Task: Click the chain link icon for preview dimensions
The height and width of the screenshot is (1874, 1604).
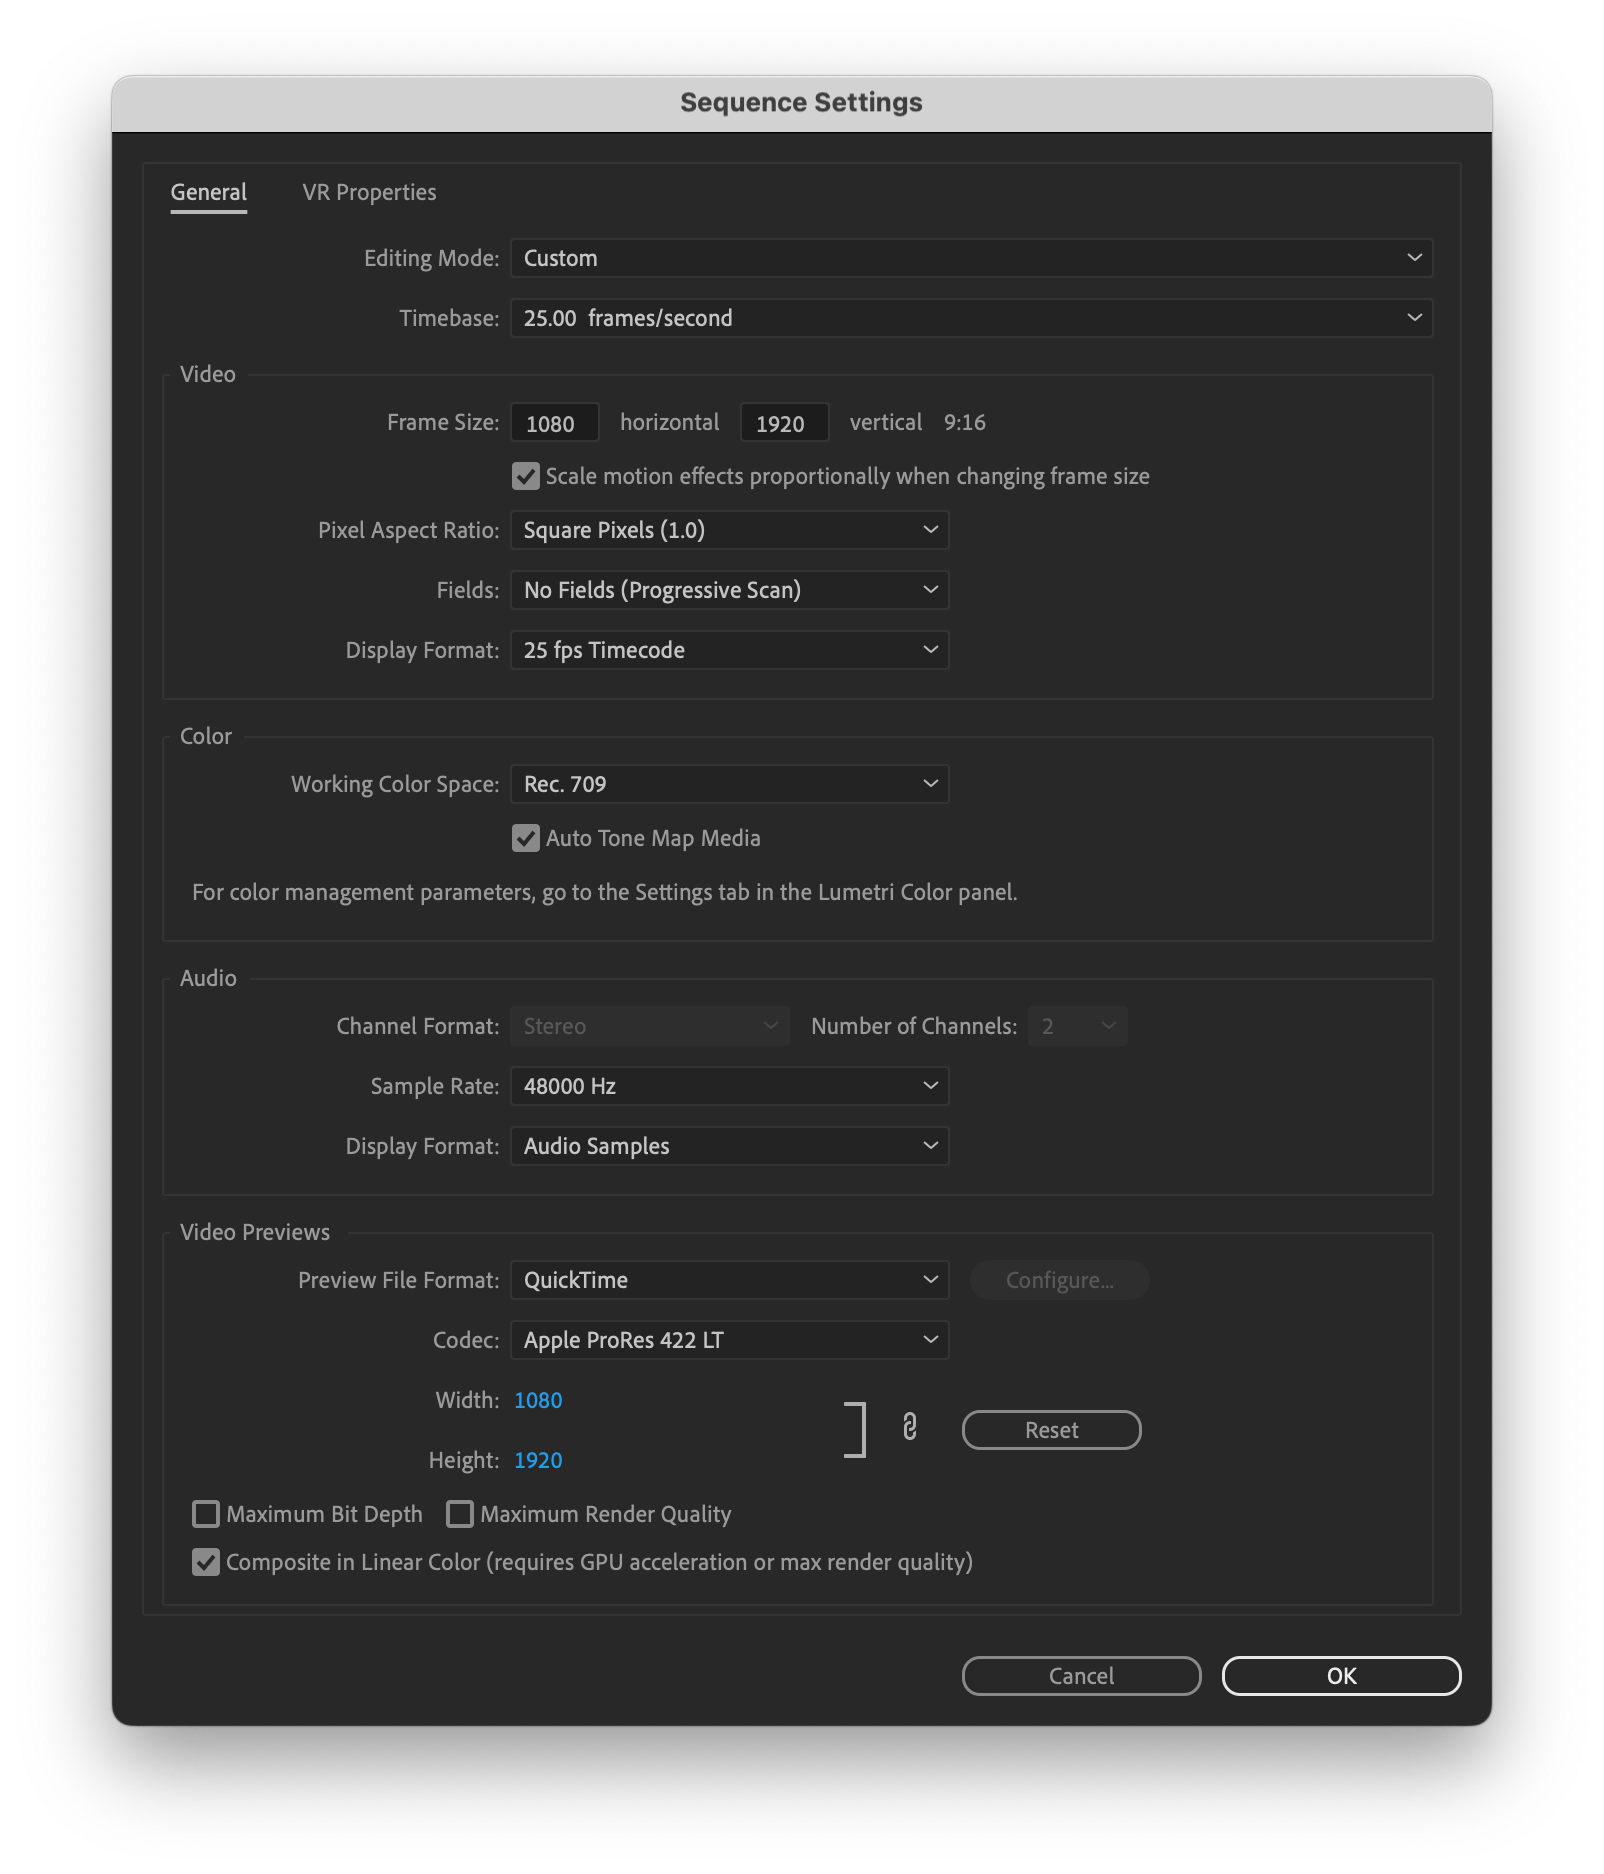Action: point(909,1428)
